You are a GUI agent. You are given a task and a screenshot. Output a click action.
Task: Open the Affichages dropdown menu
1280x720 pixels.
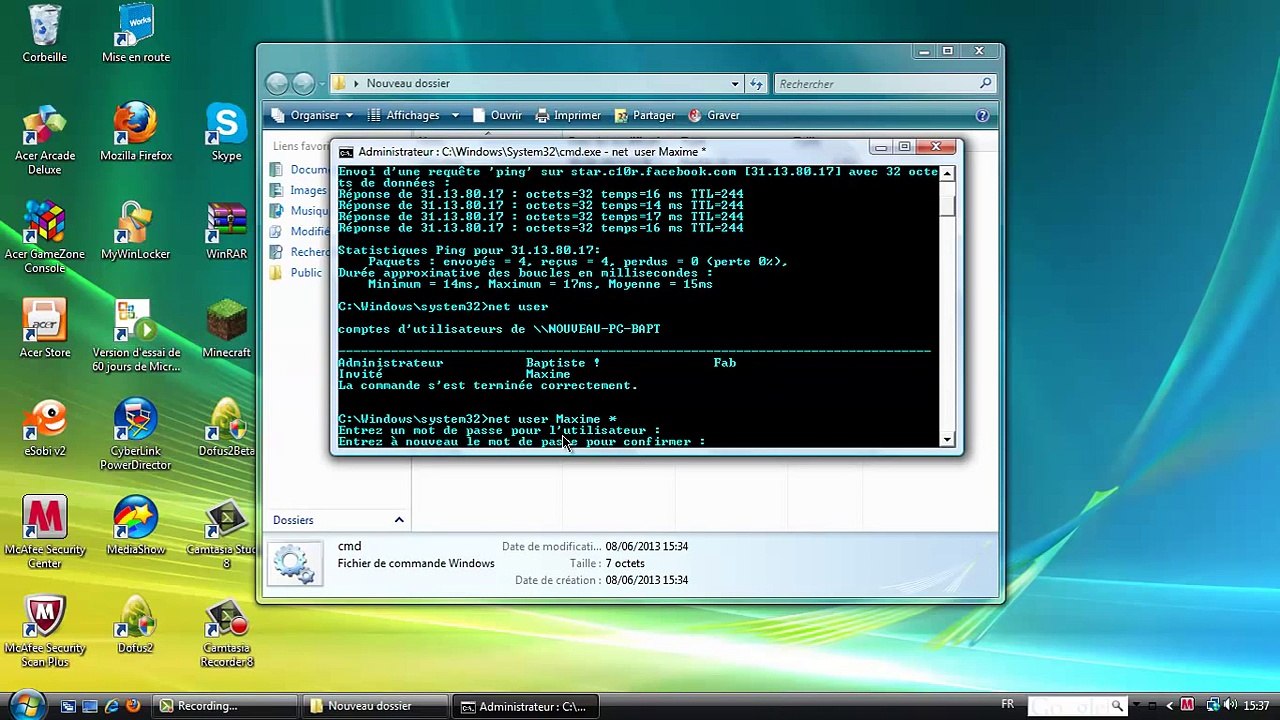[x=412, y=116]
